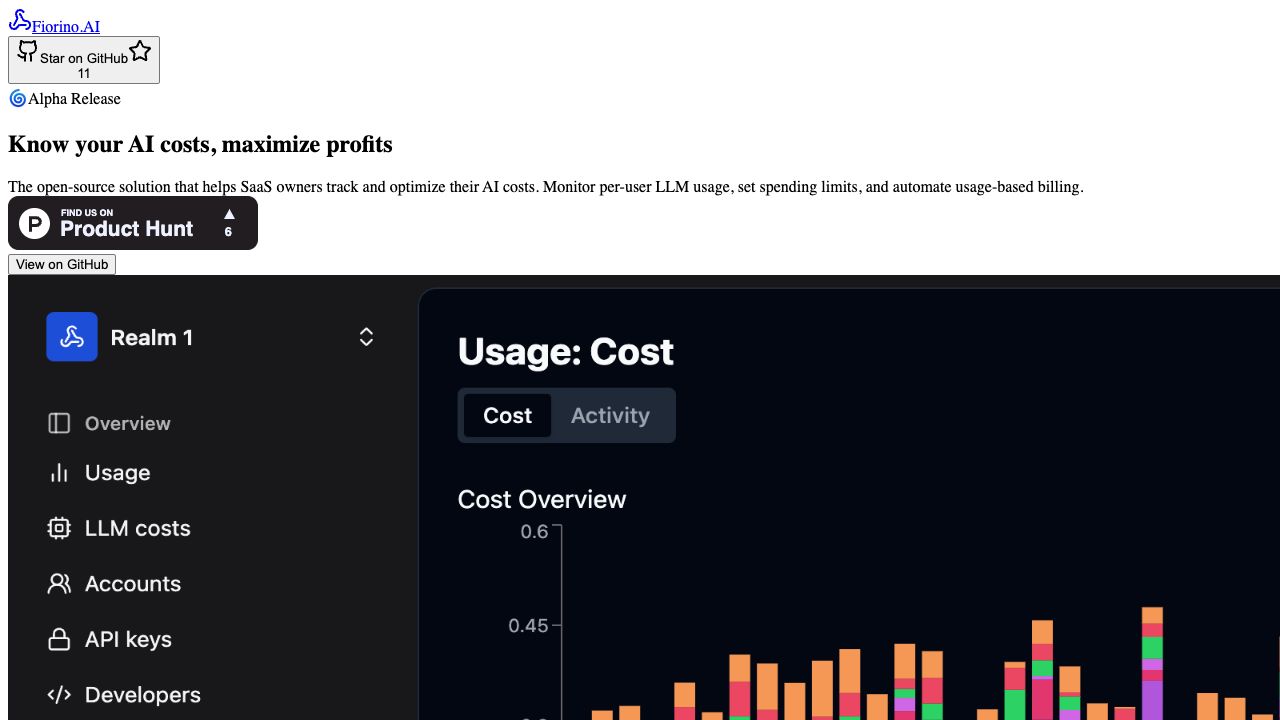
Task: Click the Star on GitHub button
Action: tap(84, 60)
